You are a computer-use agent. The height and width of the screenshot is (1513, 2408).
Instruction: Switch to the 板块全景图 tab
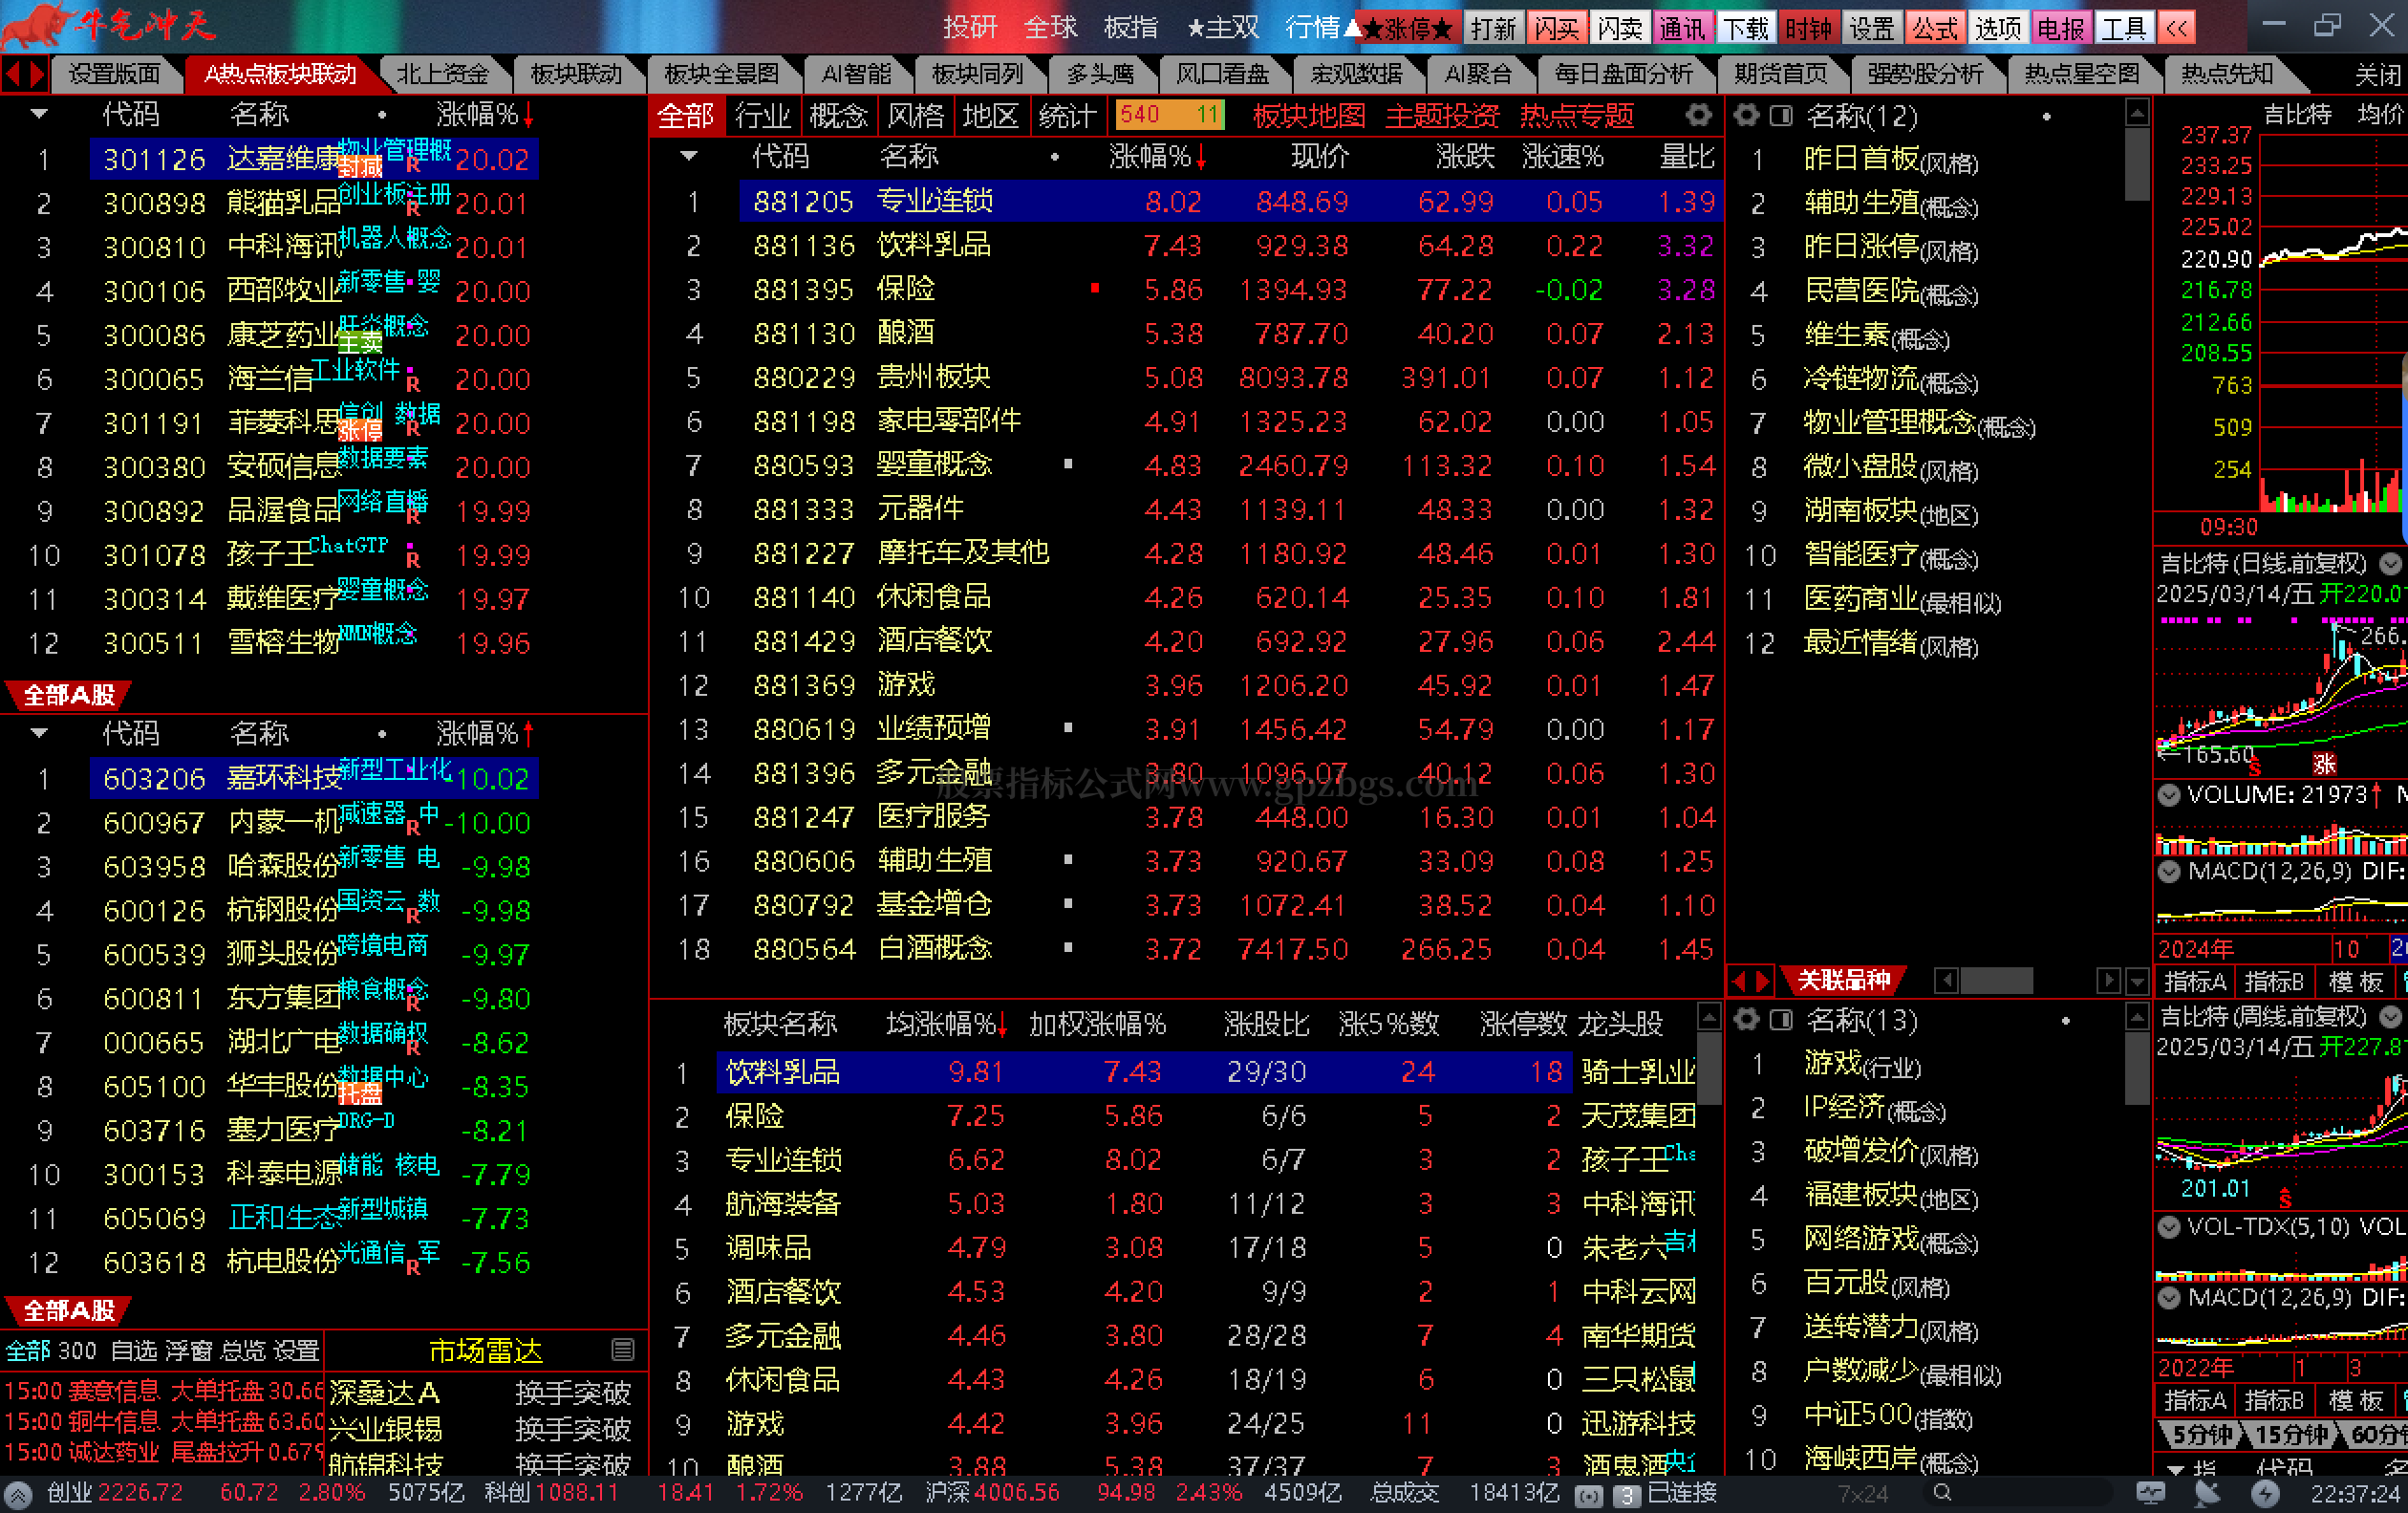pos(721,74)
